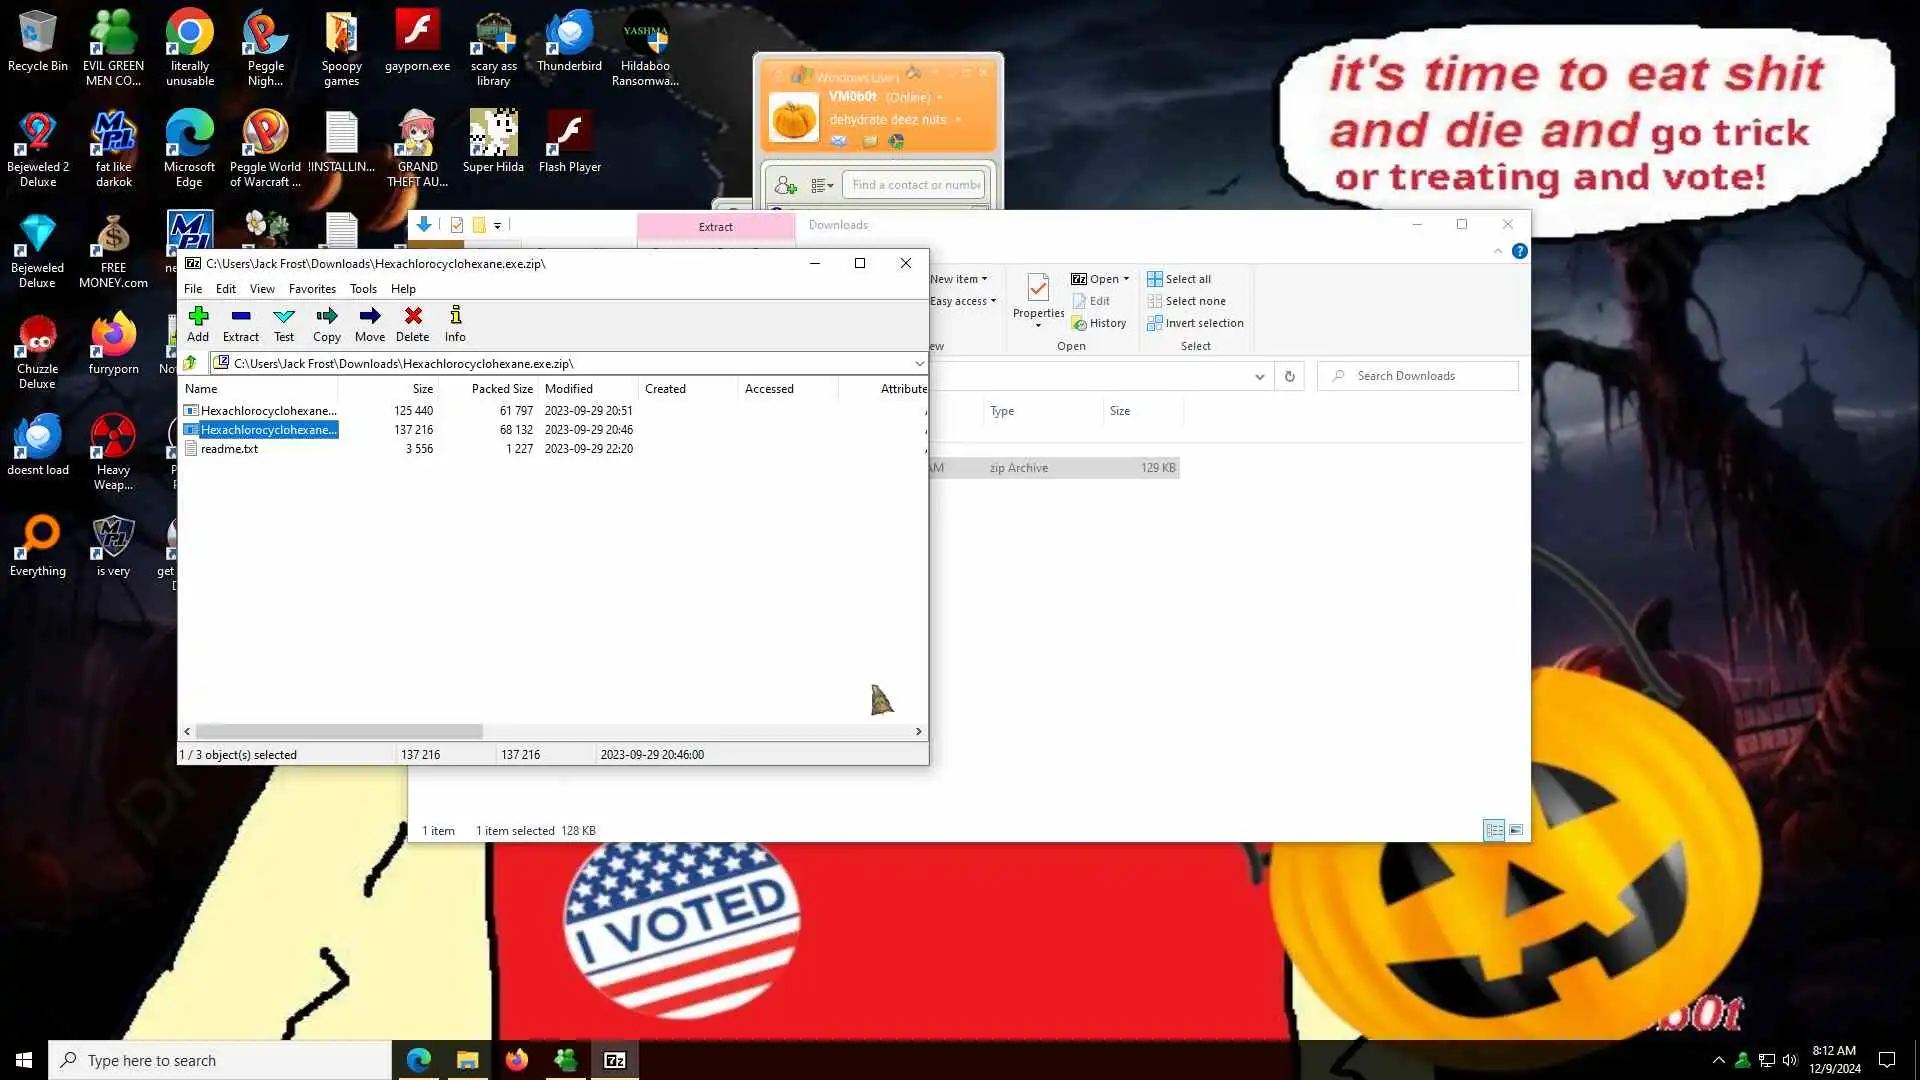This screenshot has height=1080, width=1920.
Task: Switch Explorer to details list view
Action: [1494, 830]
